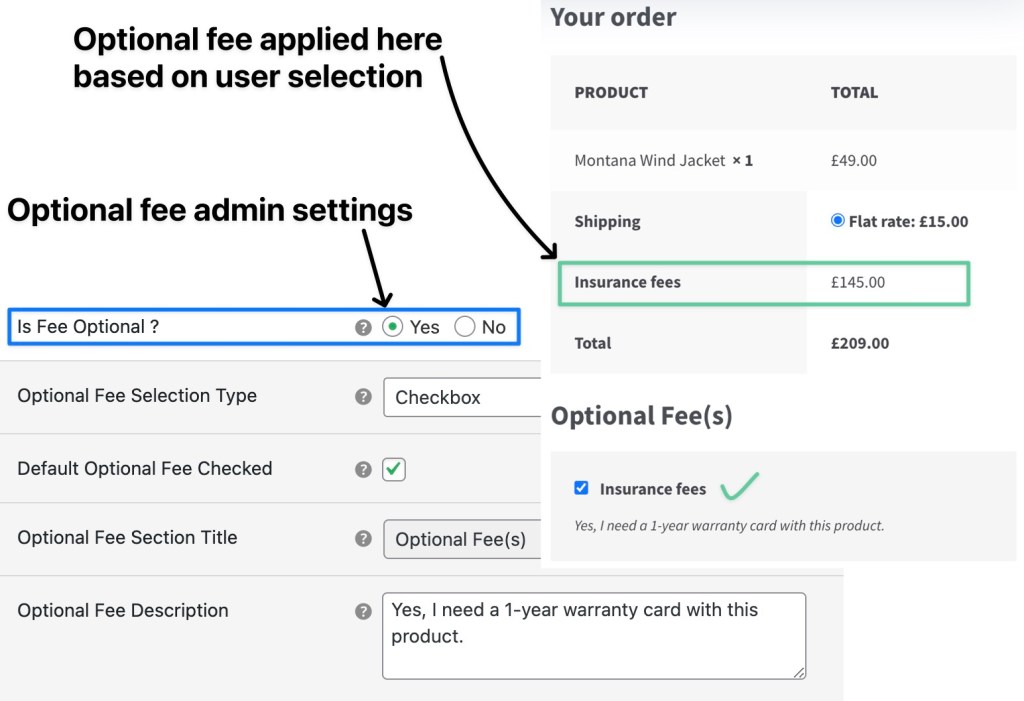Select the Flat rate shipping option
Viewport: 1024px width, 701px height.
point(838,221)
